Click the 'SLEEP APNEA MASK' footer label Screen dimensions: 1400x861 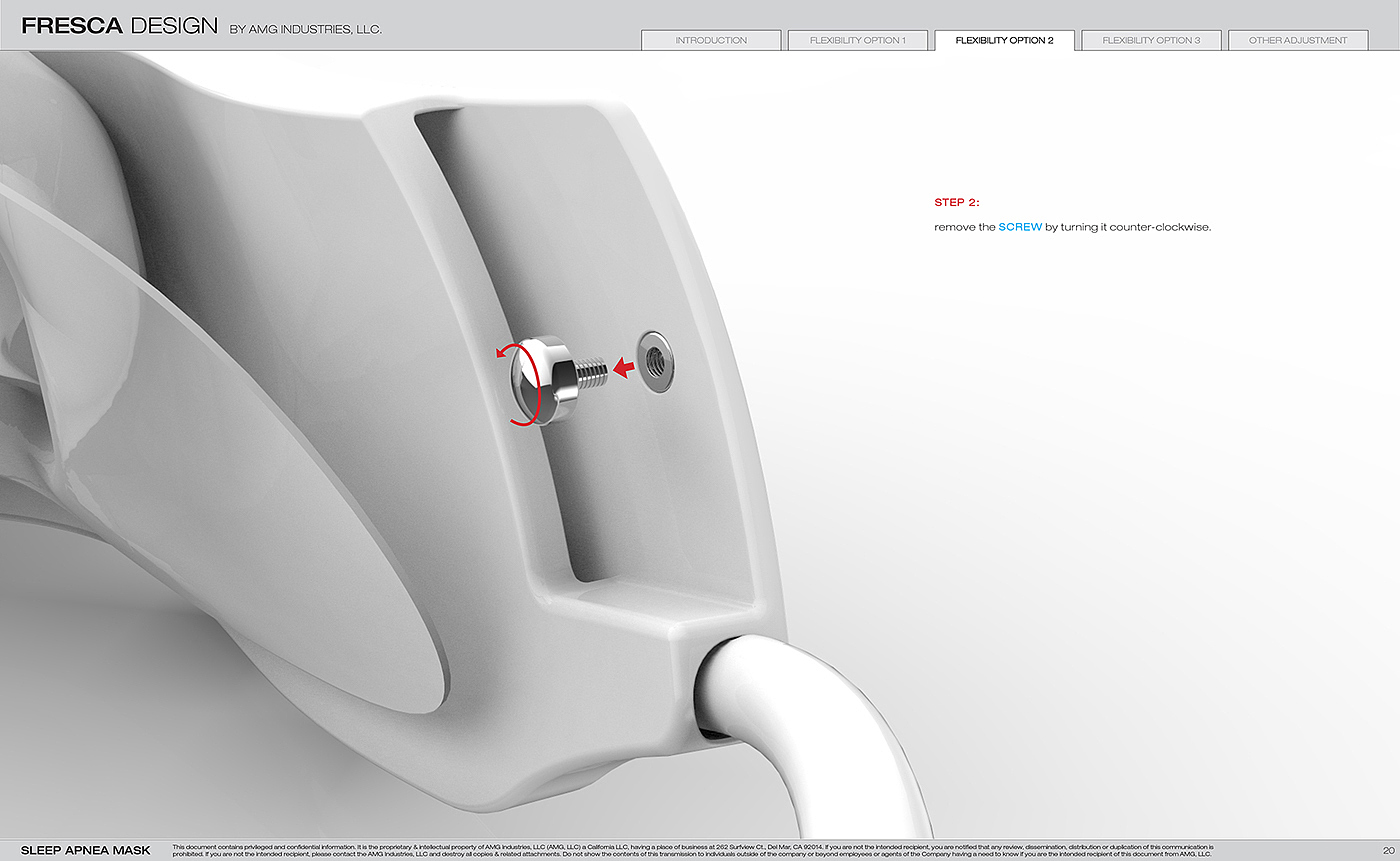pos(86,851)
